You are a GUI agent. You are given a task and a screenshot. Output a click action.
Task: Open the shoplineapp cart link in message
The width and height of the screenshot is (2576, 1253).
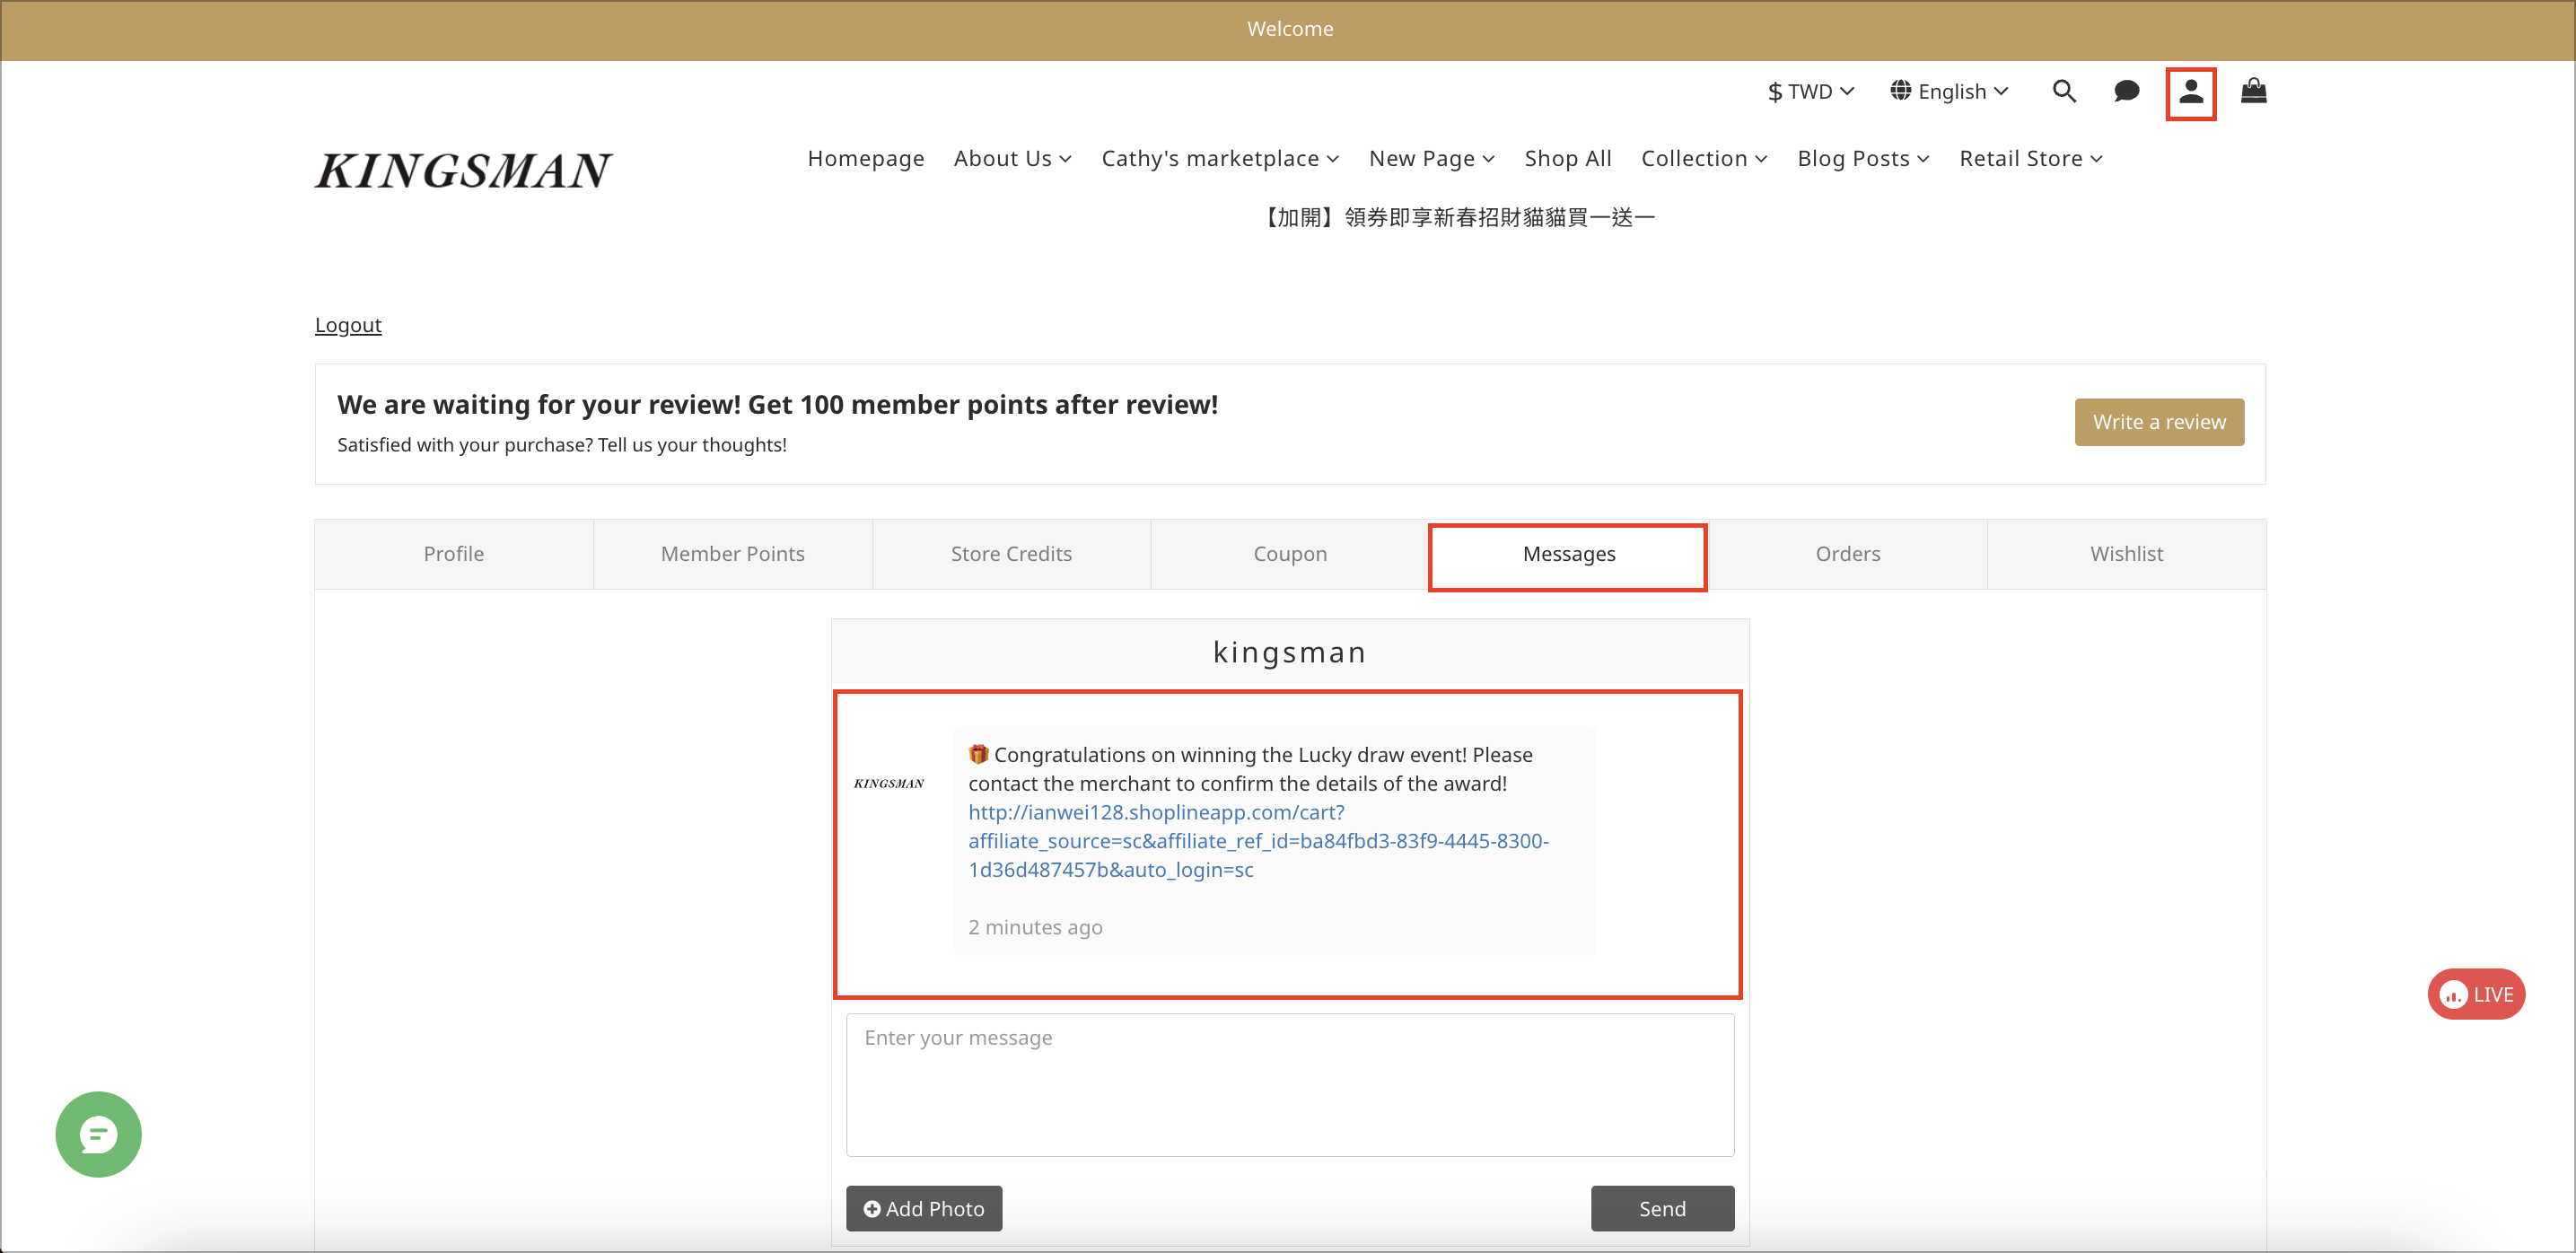coord(1258,841)
